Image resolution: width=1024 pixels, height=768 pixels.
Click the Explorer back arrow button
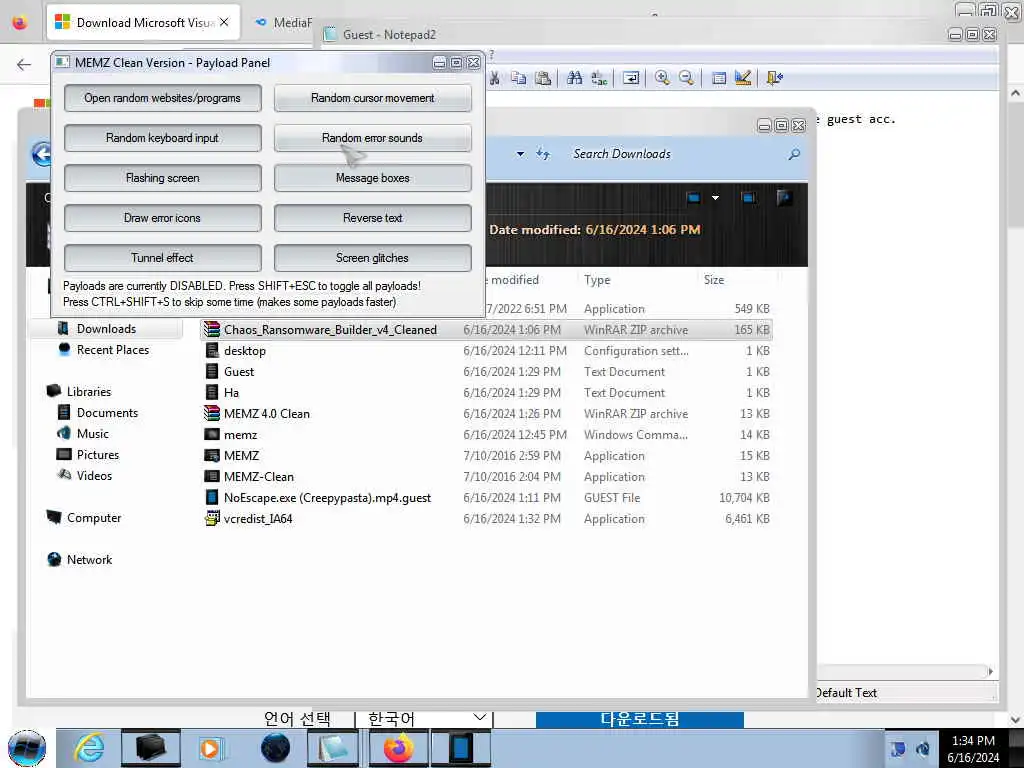[42, 154]
